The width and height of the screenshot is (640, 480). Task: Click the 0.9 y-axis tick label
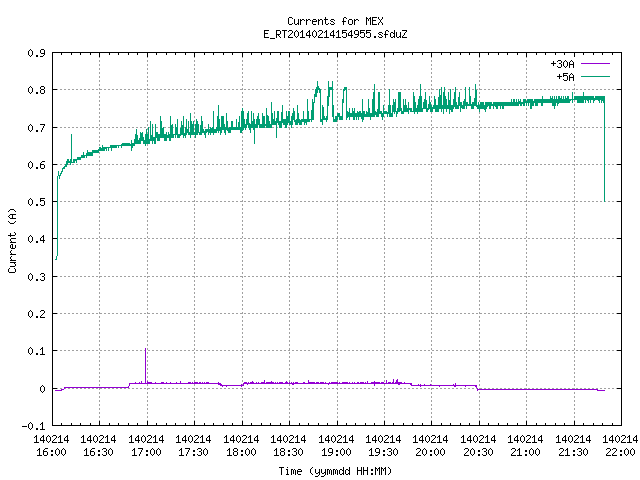click(x=36, y=53)
